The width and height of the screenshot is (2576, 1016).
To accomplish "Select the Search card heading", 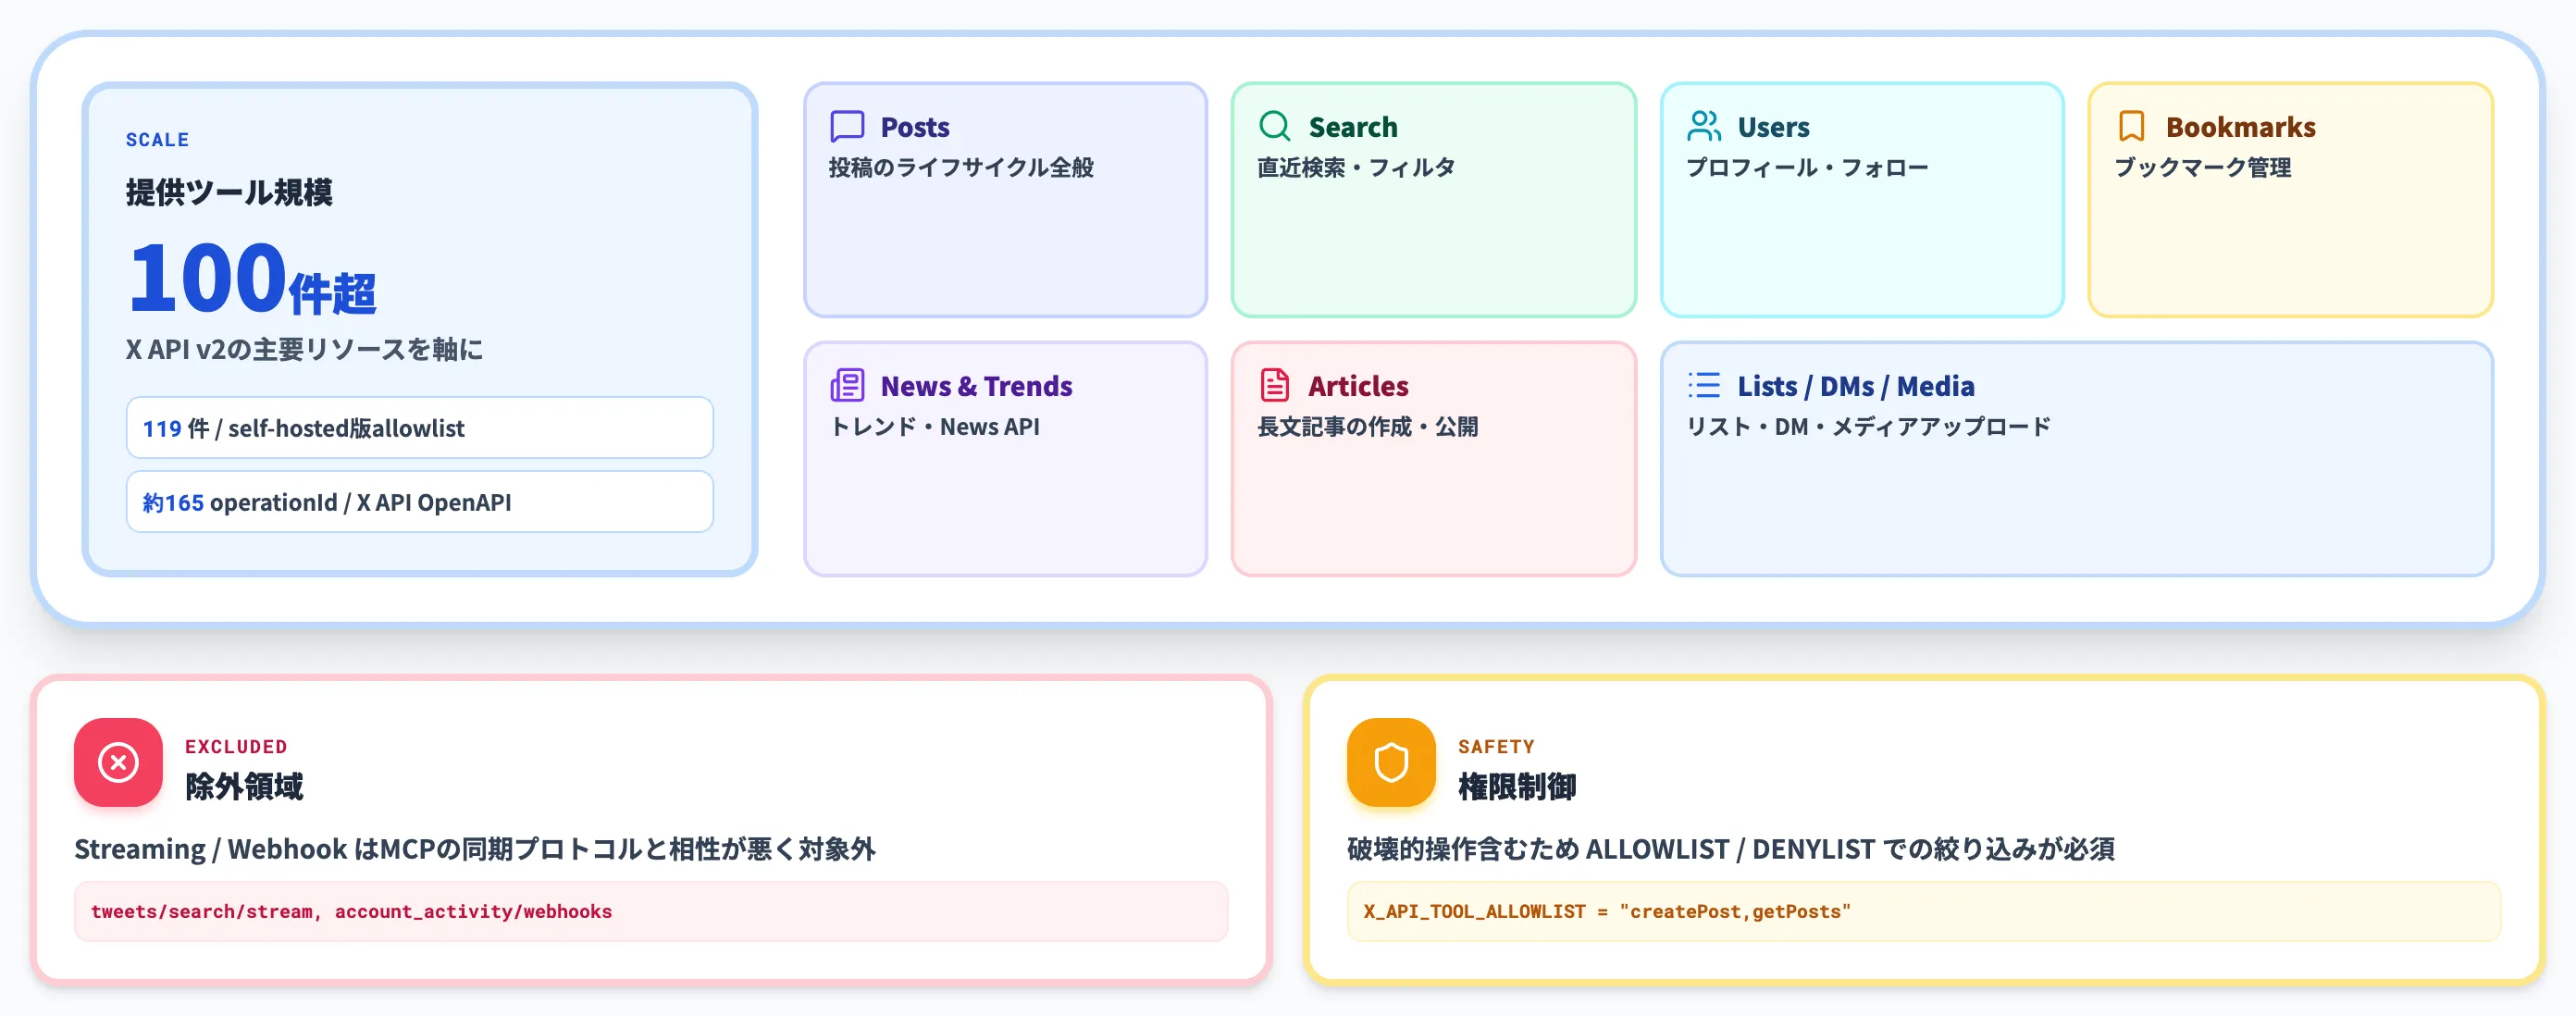I will point(1353,127).
